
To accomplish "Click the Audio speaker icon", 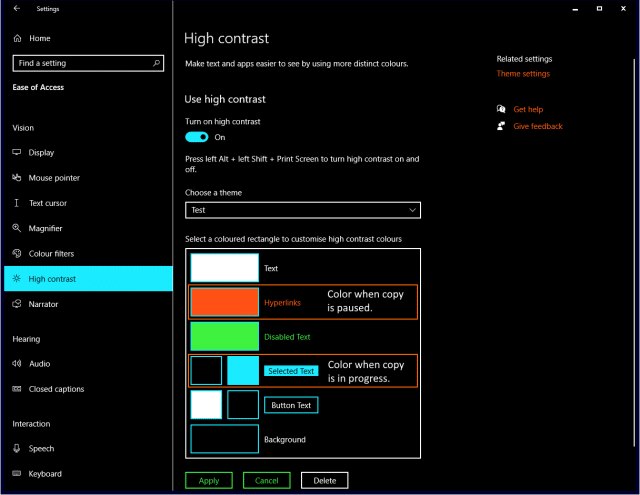I will tap(17, 363).
